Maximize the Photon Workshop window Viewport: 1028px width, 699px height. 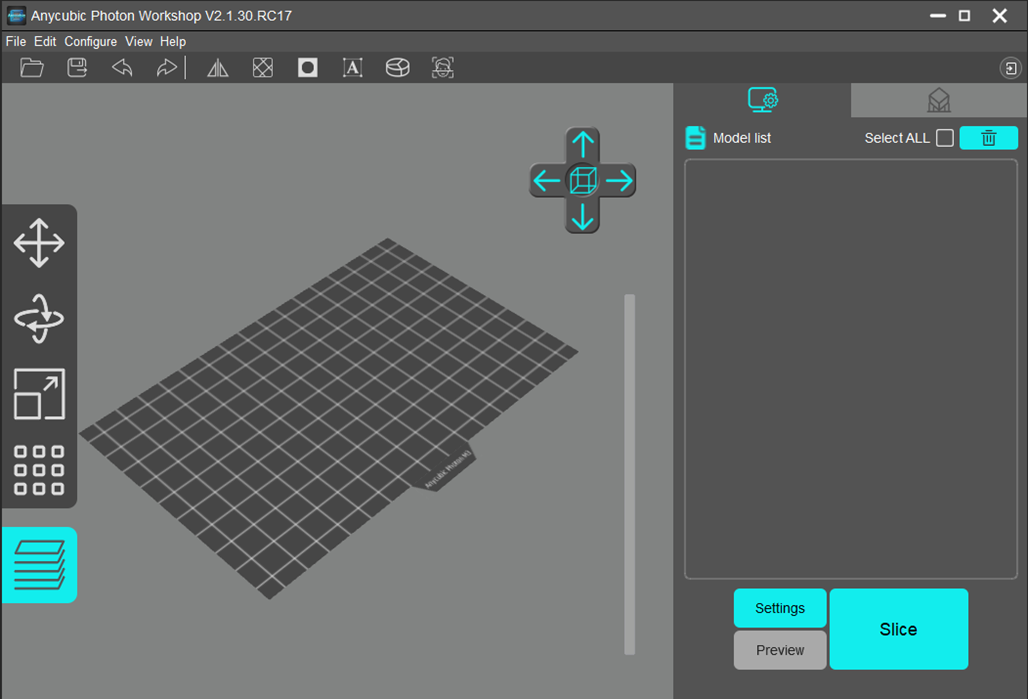click(964, 16)
